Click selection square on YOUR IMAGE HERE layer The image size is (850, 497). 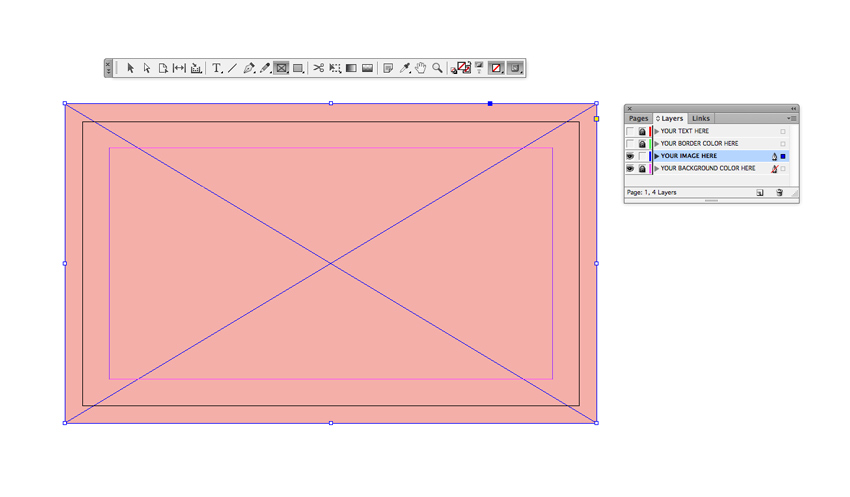(783, 156)
